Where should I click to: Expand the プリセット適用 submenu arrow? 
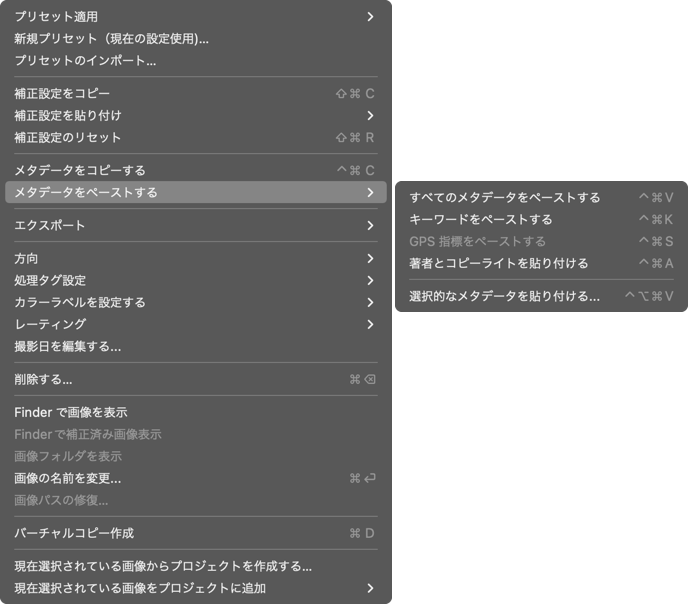coord(370,17)
